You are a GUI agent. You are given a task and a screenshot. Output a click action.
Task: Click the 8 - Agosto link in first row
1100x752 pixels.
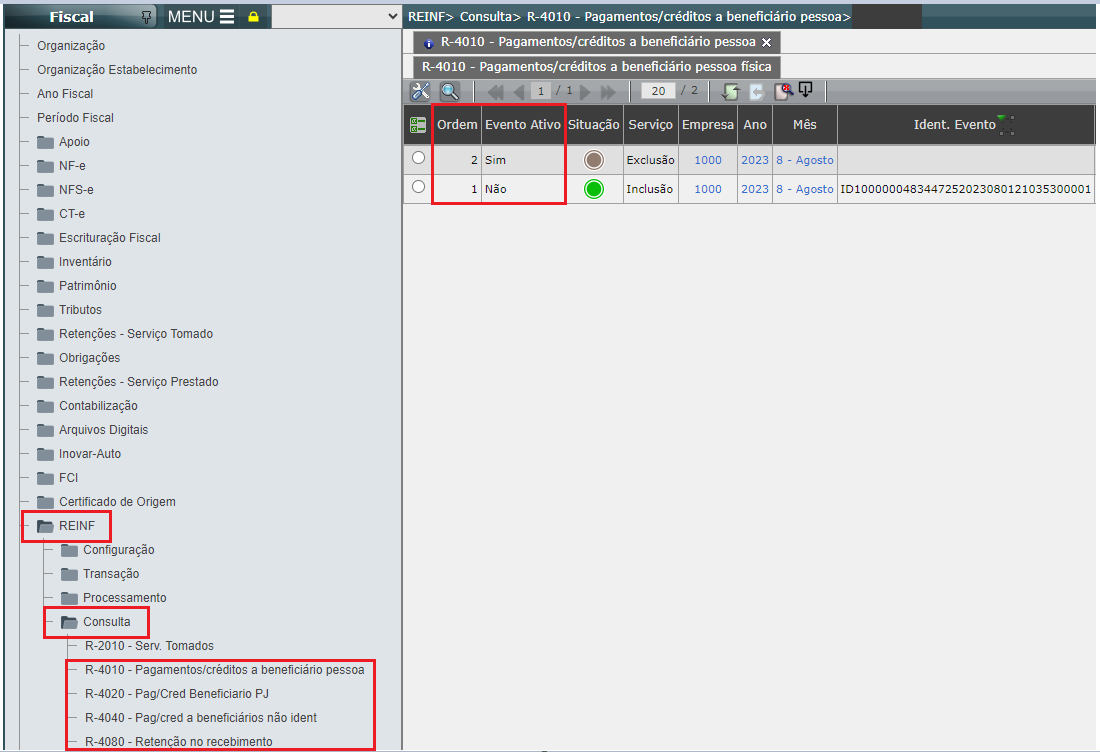tap(804, 160)
